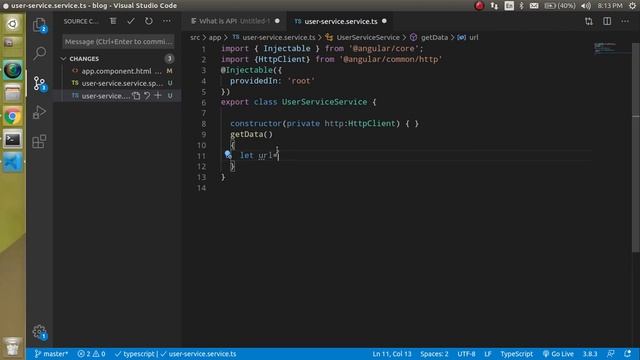
Task: Open editor more actions ellipsis
Action: coord(625,21)
